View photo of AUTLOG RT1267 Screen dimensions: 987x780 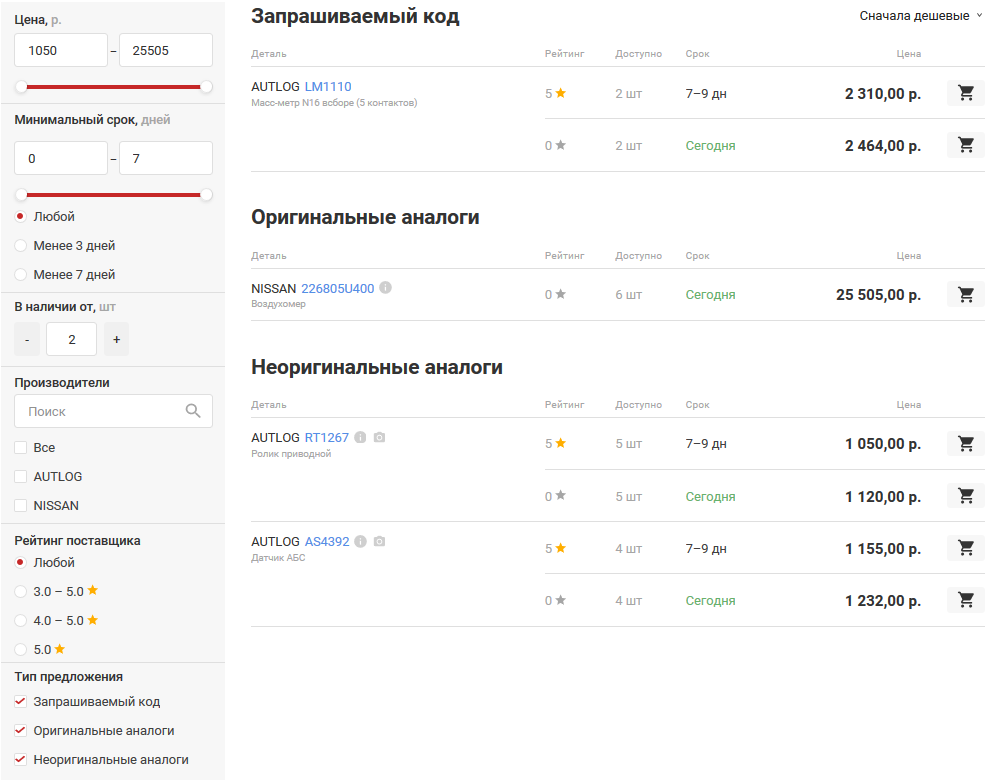379,437
